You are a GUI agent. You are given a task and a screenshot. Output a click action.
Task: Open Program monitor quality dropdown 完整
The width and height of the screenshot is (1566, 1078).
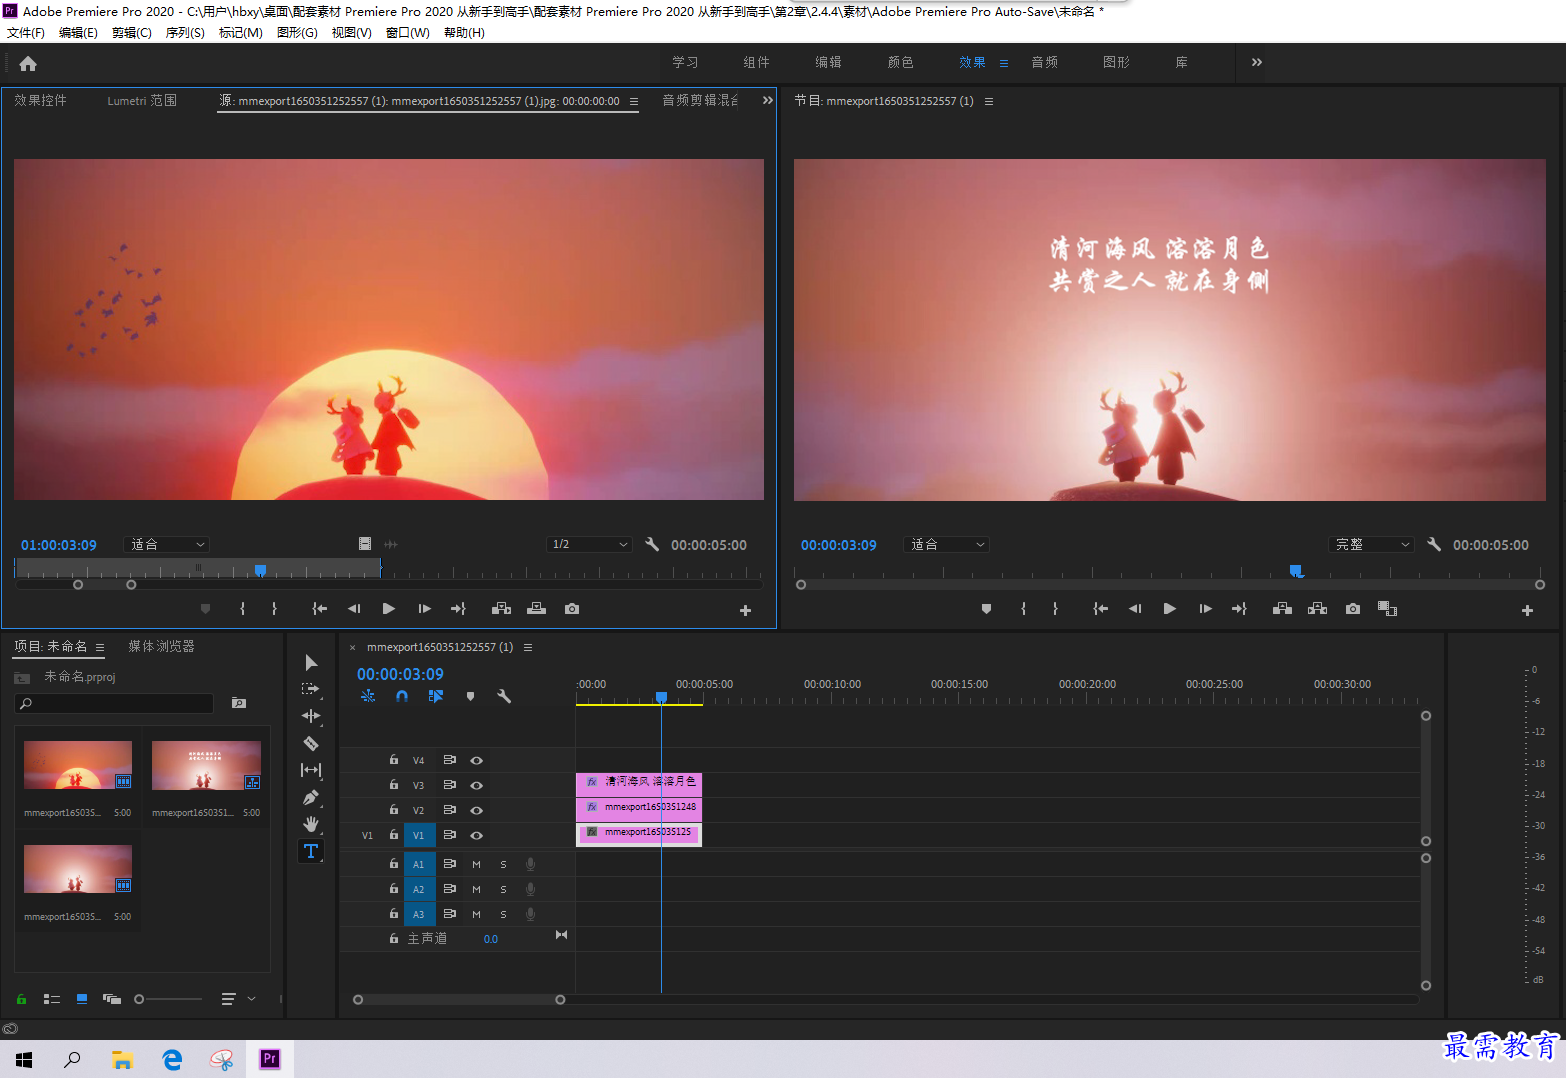[x=1372, y=545]
